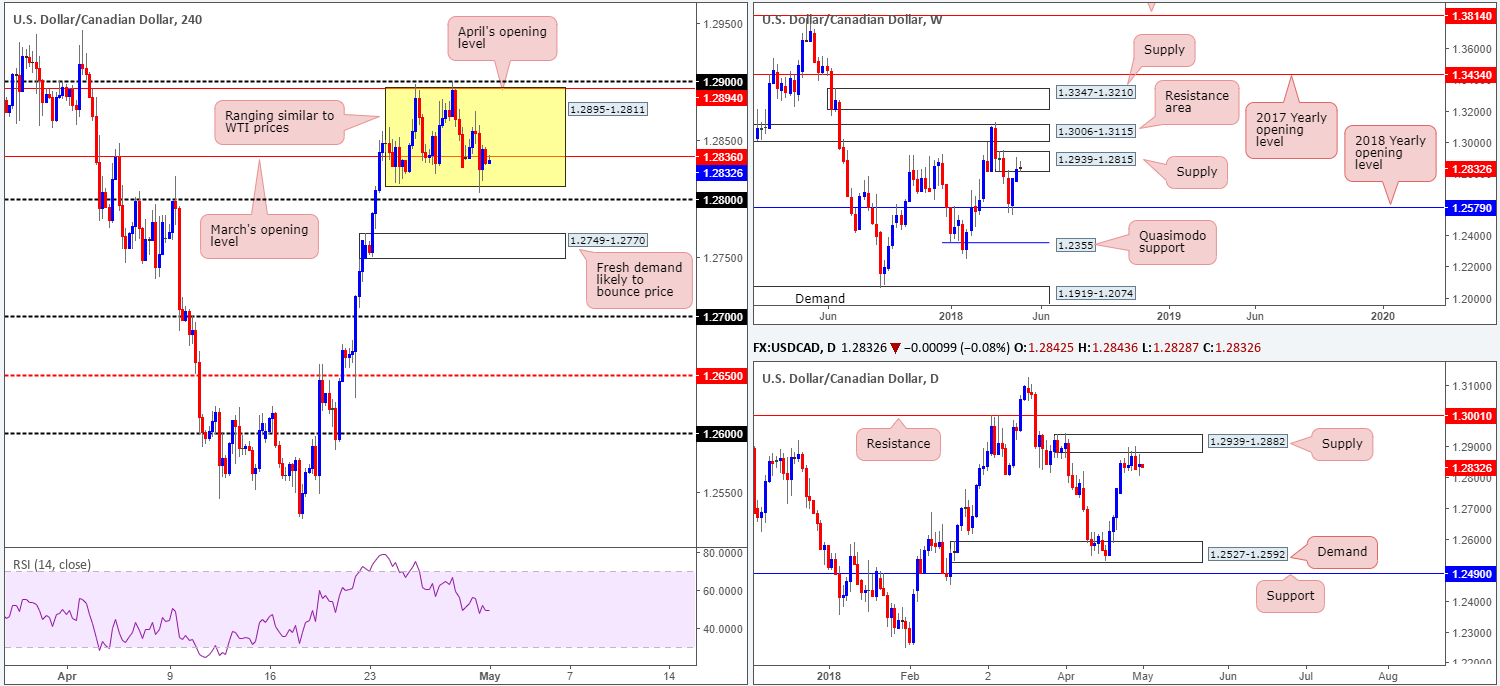Image resolution: width=1500 pixels, height=686 pixels.
Task: Click the 1.2527-1.2592 daily demand label
Action: click(1247, 553)
